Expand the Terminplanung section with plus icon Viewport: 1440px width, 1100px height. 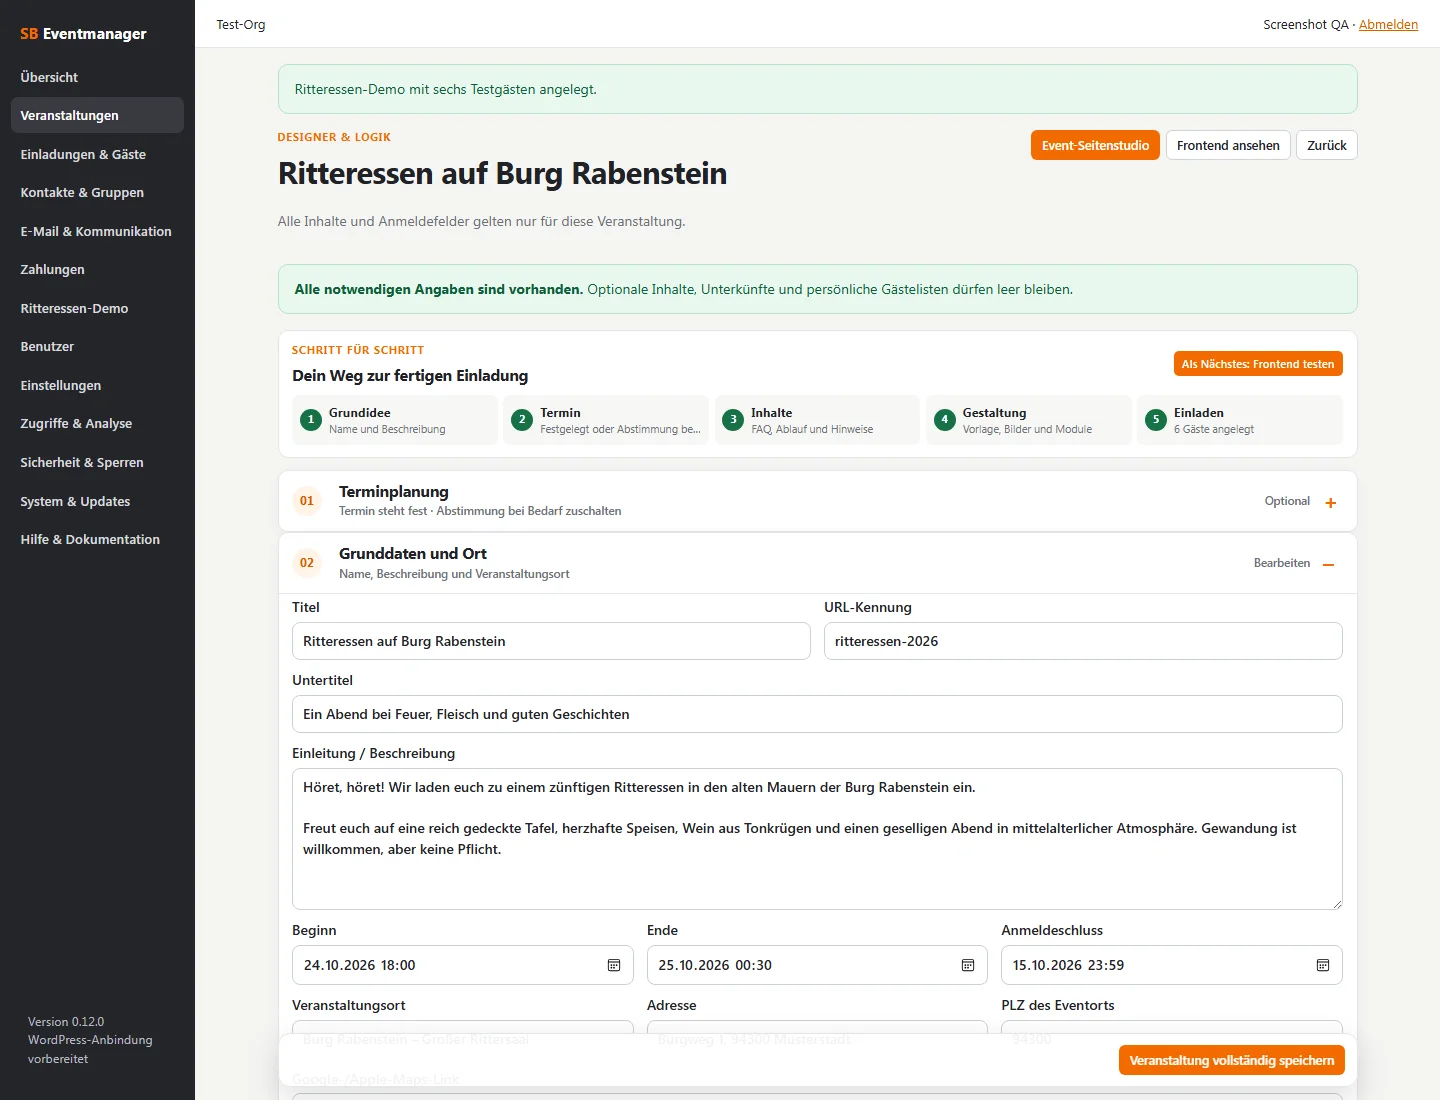1330,502
